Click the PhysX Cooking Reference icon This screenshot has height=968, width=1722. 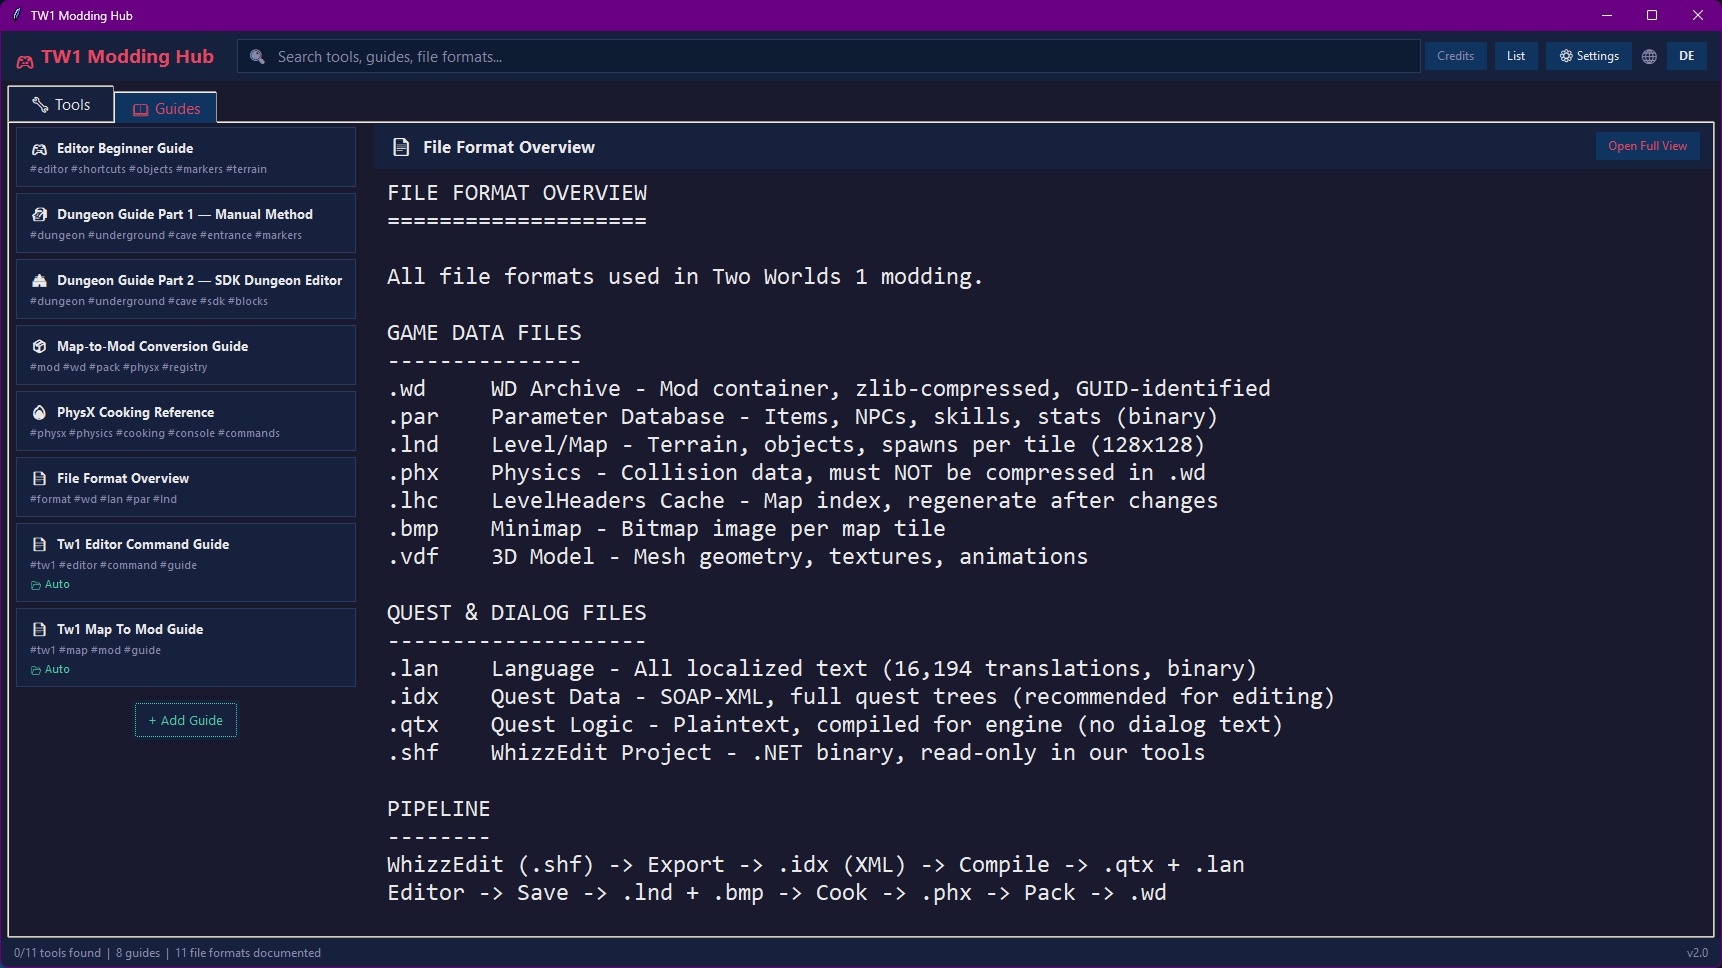40,413
